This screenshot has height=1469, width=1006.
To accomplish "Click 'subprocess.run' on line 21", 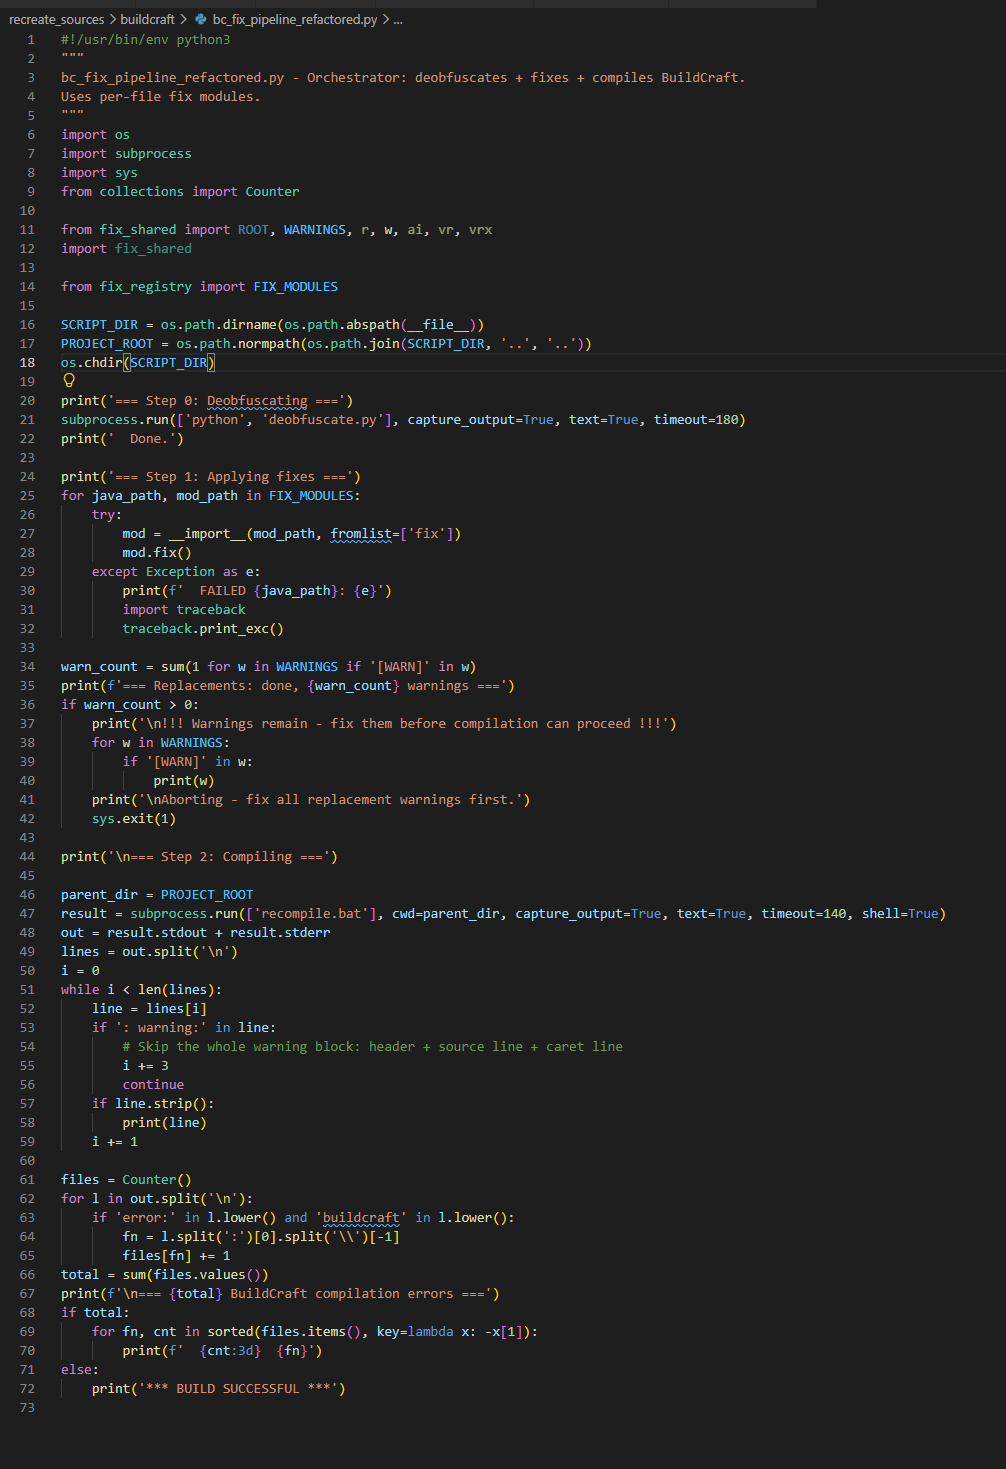I will 115,420.
